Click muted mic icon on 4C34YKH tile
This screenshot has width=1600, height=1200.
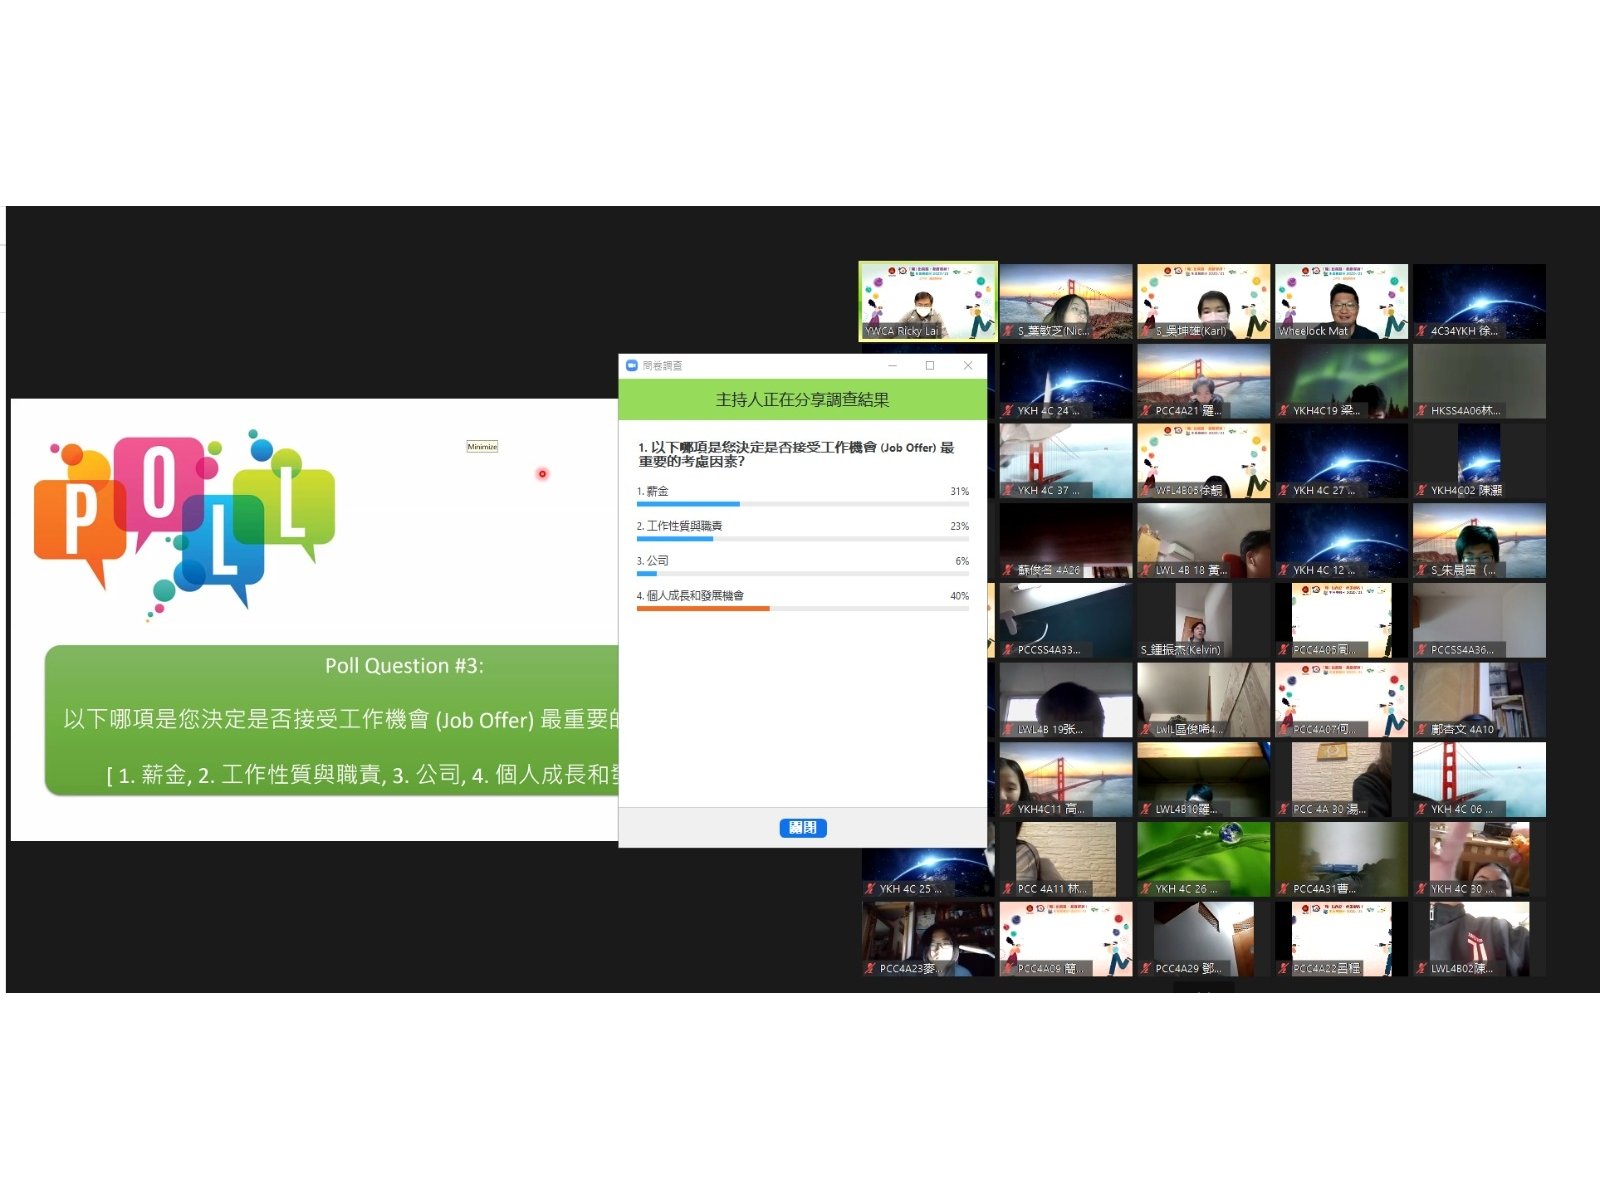click(1421, 331)
